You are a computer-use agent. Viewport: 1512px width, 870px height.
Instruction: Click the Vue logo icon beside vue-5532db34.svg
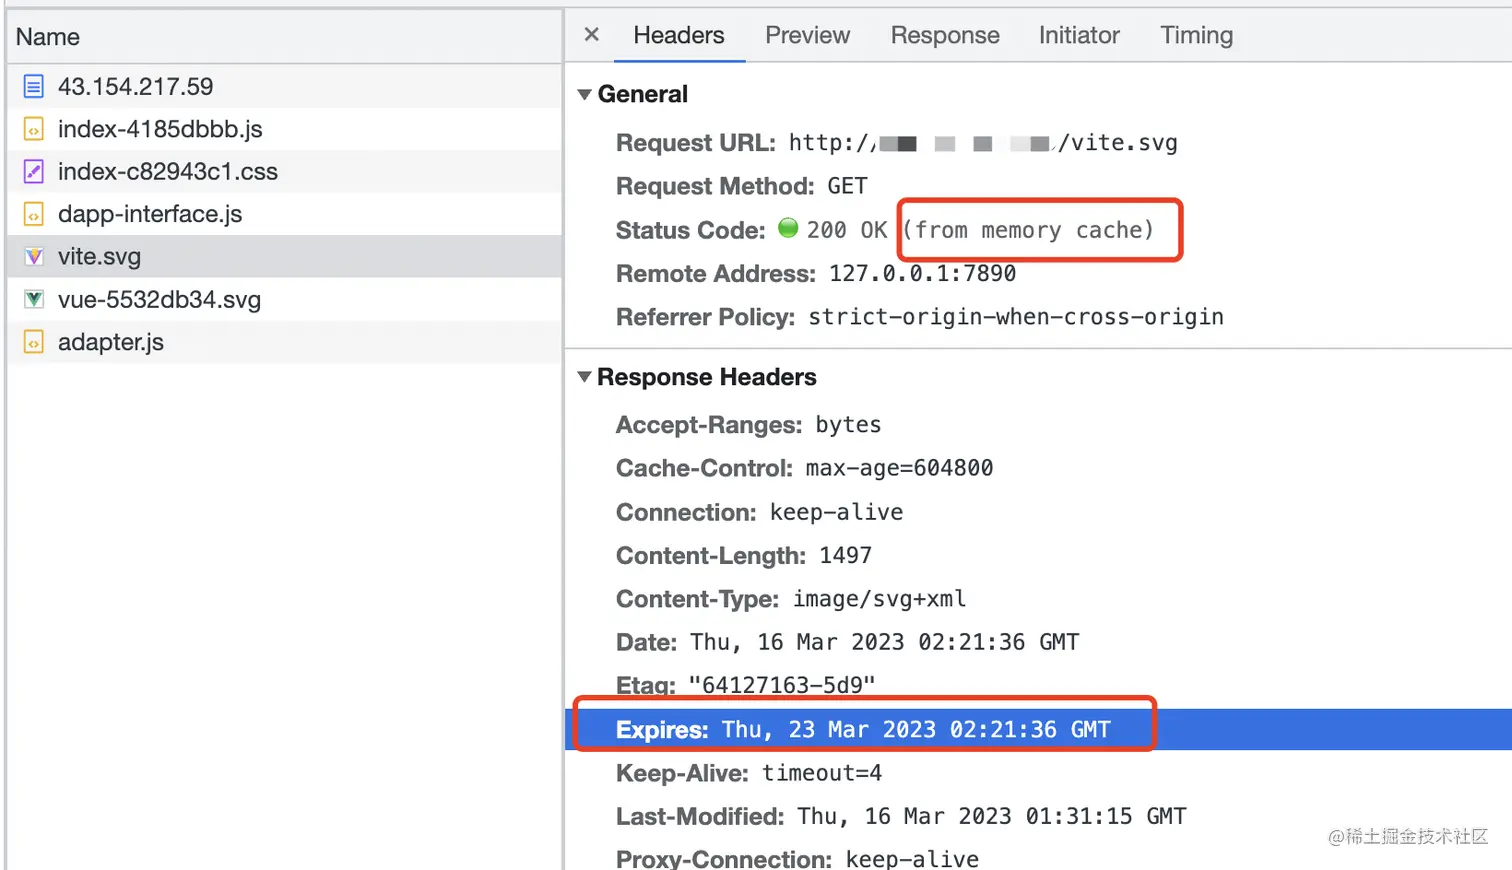pos(33,299)
